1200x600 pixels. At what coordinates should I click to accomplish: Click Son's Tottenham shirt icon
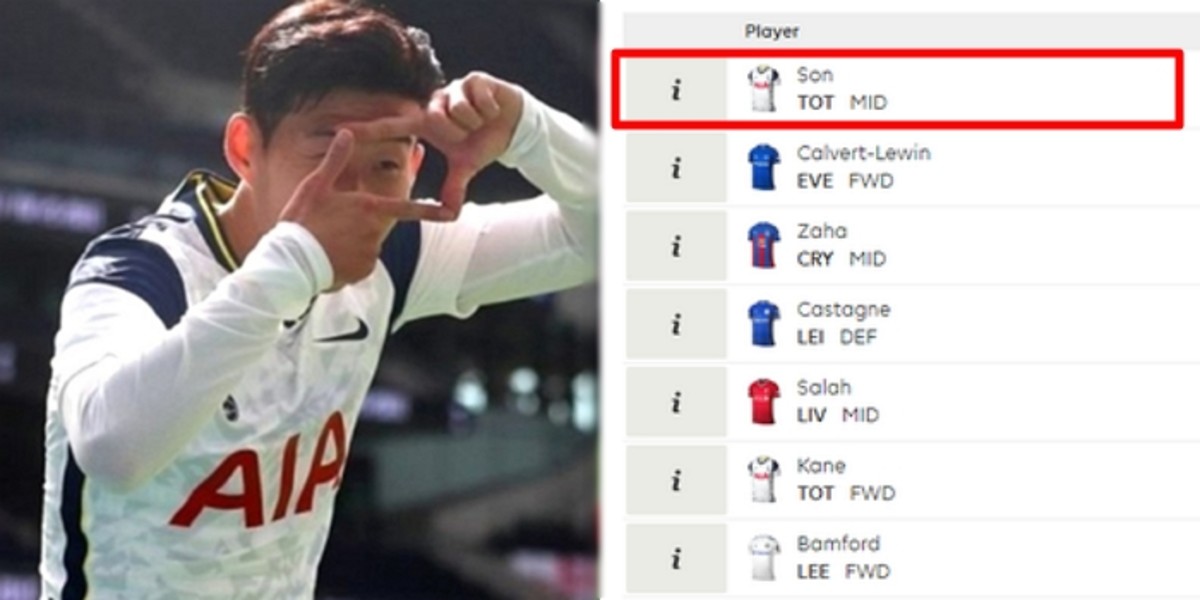pyautogui.click(x=764, y=89)
